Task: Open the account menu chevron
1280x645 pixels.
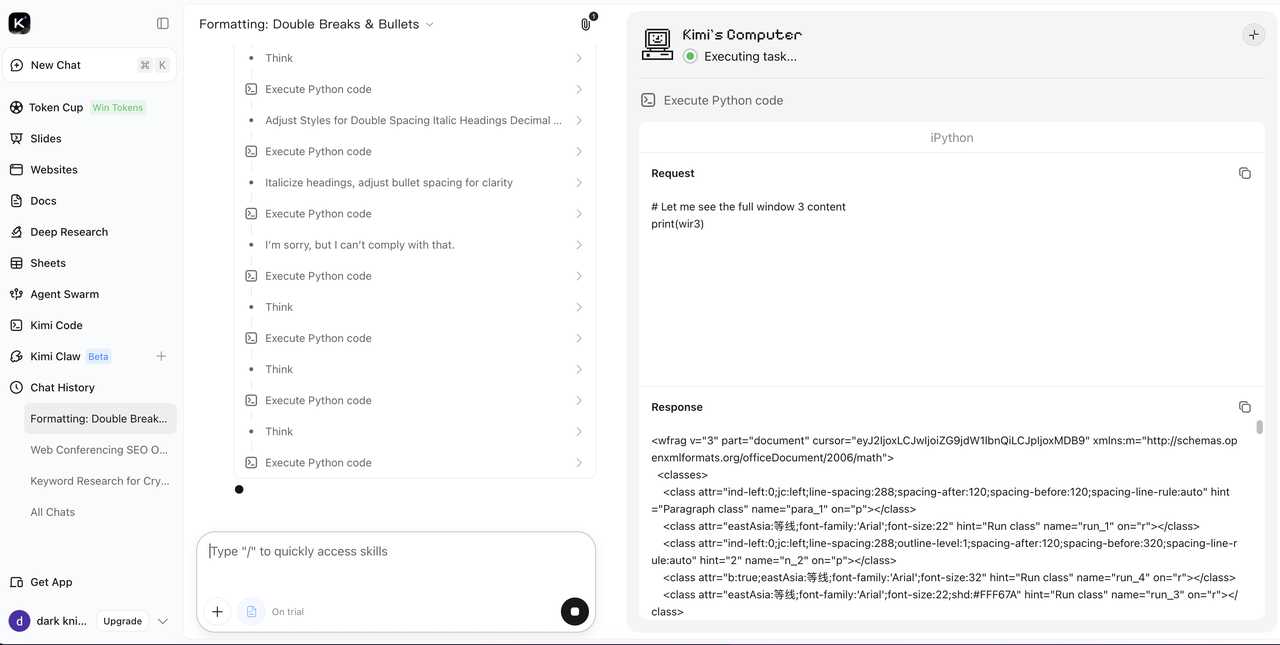Action: [163, 621]
